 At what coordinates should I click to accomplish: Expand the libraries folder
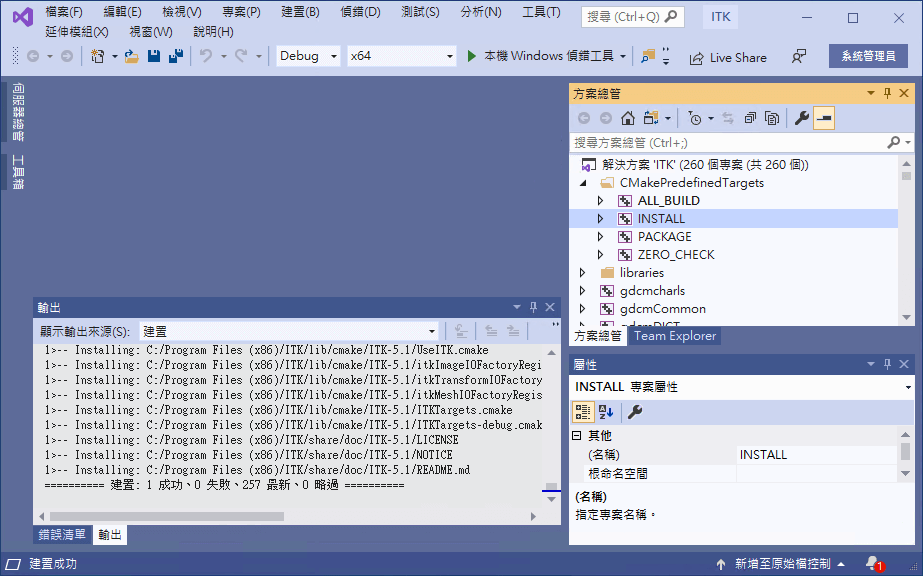583,273
